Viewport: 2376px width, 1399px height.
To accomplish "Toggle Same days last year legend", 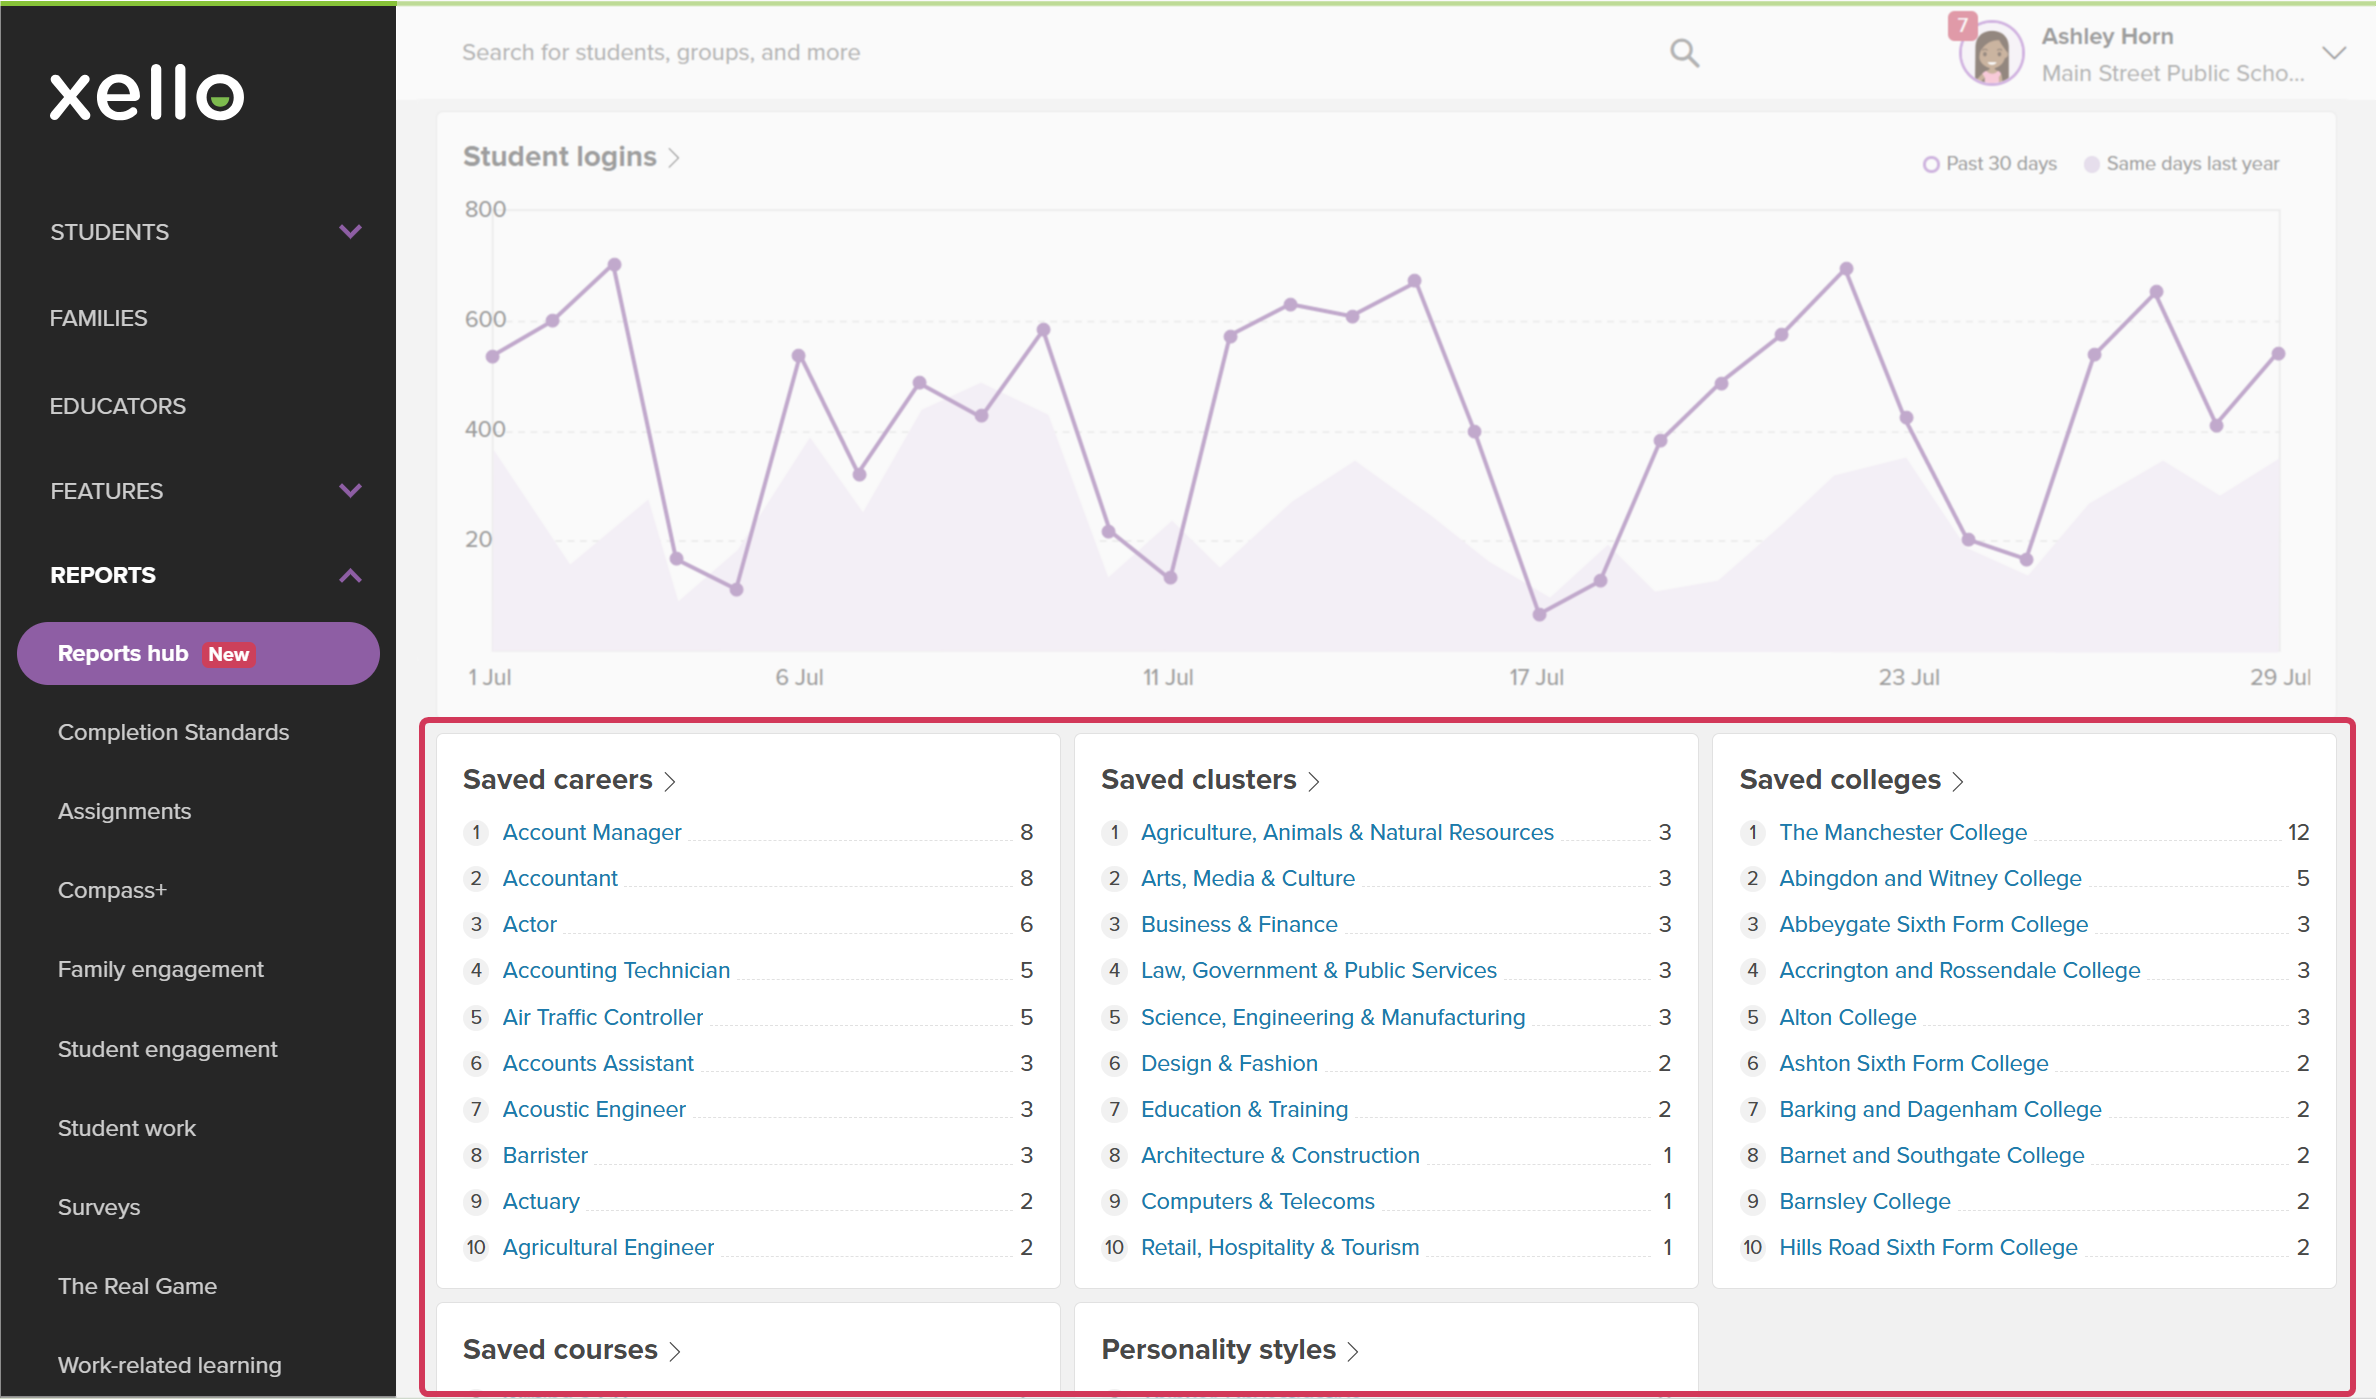I will [2182, 164].
